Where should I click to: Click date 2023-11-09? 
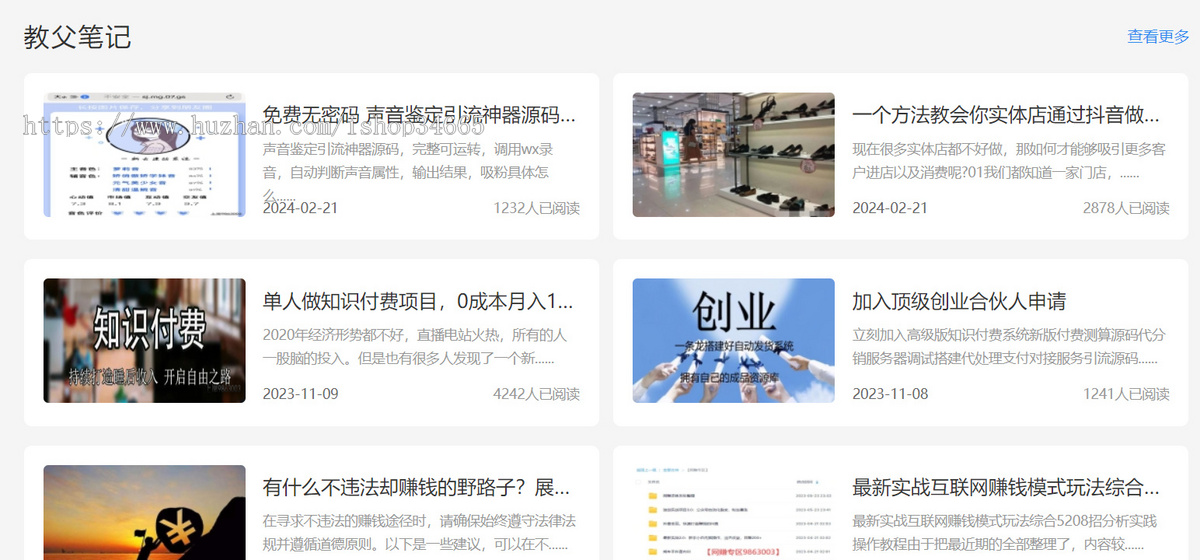pos(300,394)
